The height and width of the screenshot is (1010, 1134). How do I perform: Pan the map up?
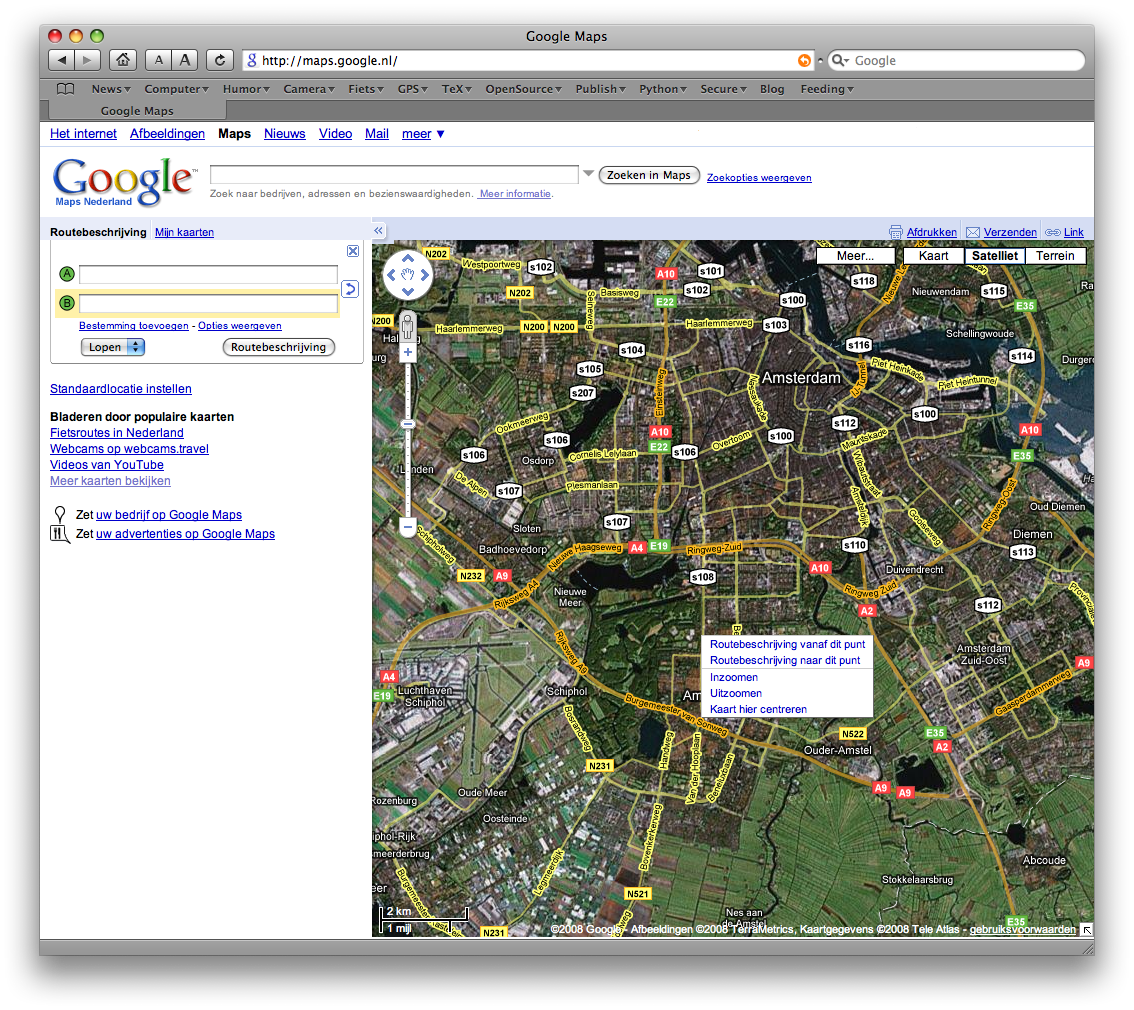coord(408,258)
